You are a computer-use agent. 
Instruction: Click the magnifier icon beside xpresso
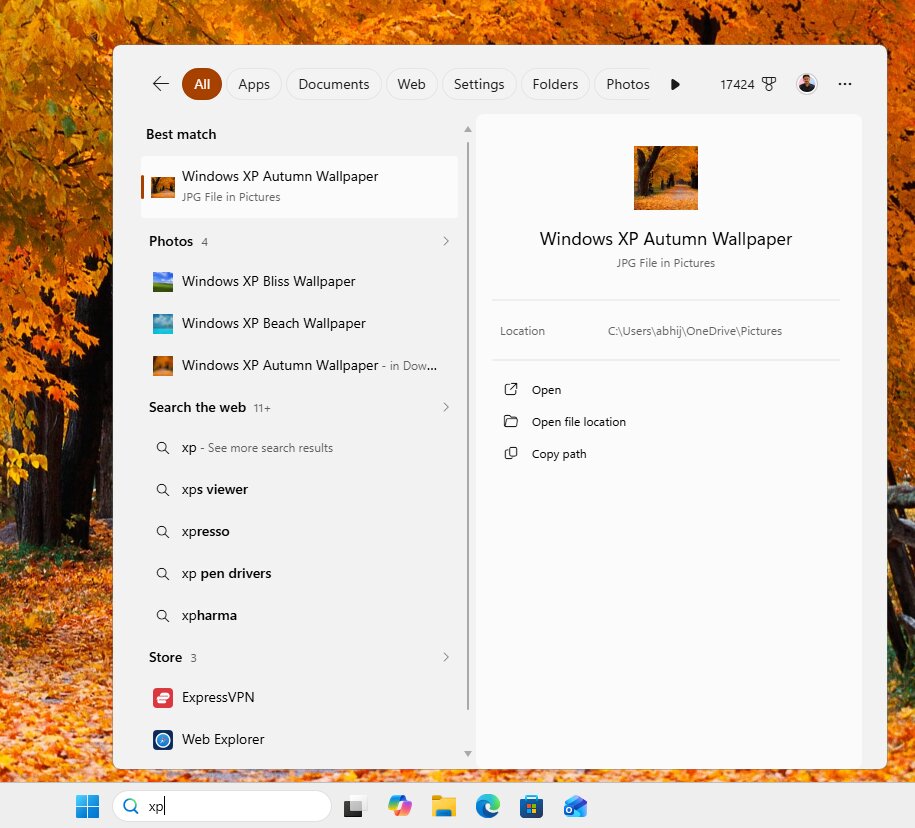(163, 532)
